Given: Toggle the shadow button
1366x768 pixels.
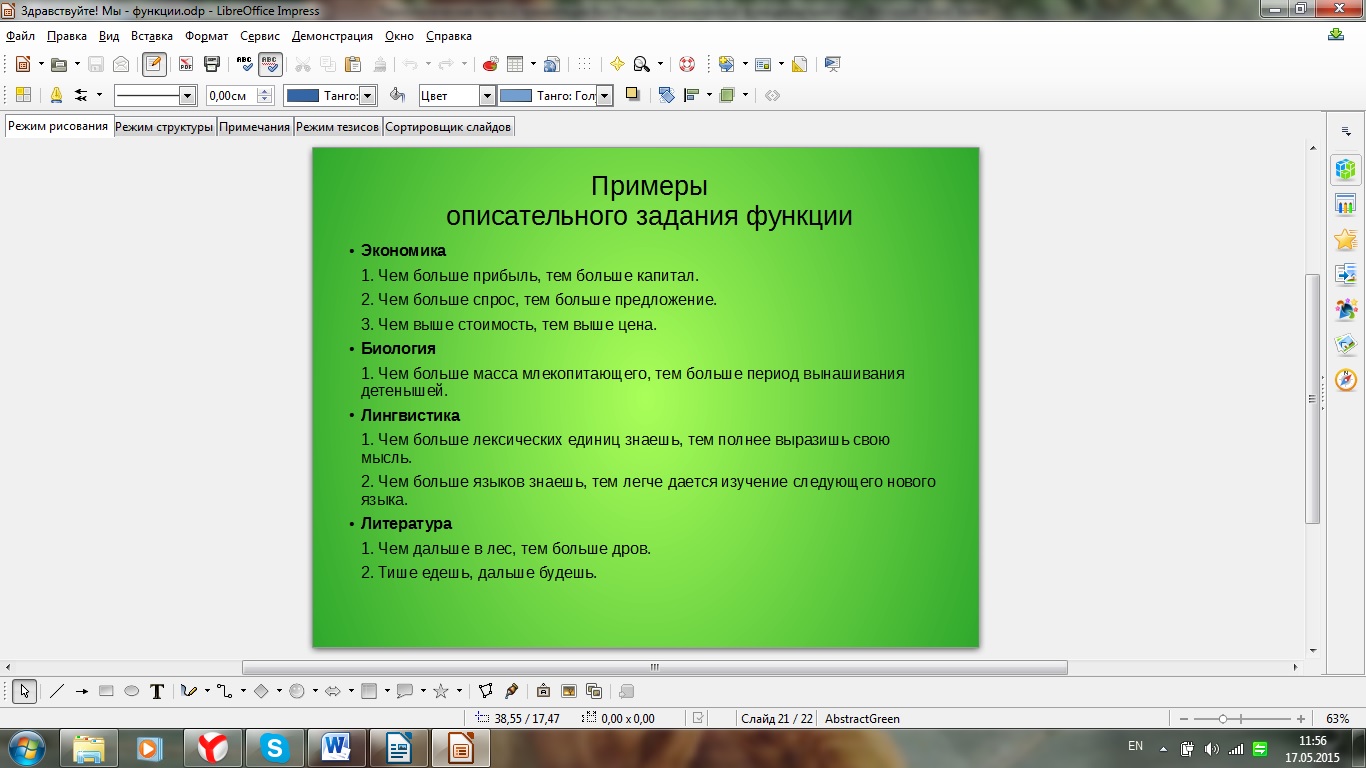Looking at the screenshot, I should click(x=632, y=95).
